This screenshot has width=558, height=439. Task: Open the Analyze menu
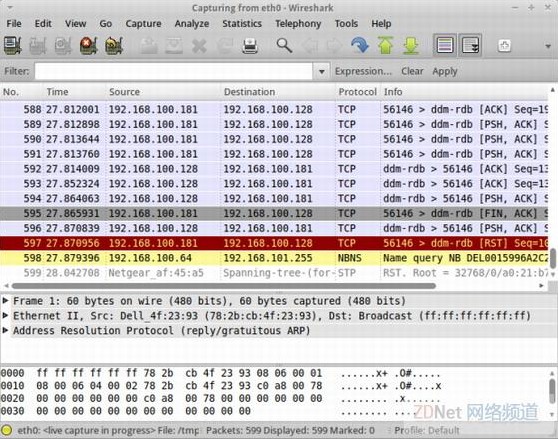click(192, 23)
